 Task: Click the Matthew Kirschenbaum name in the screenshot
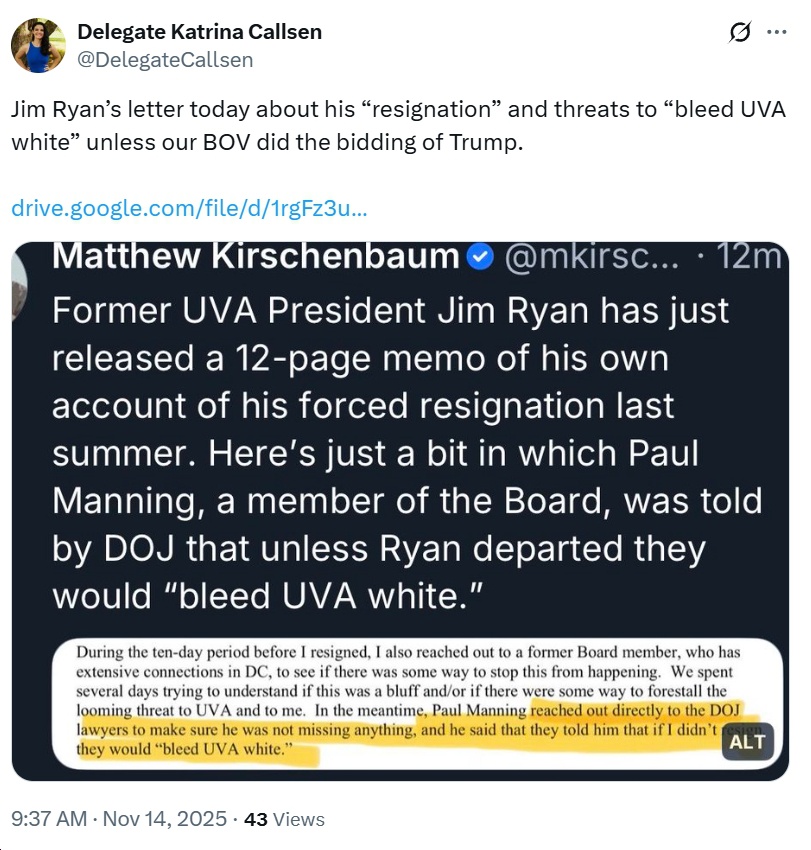tap(255, 256)
